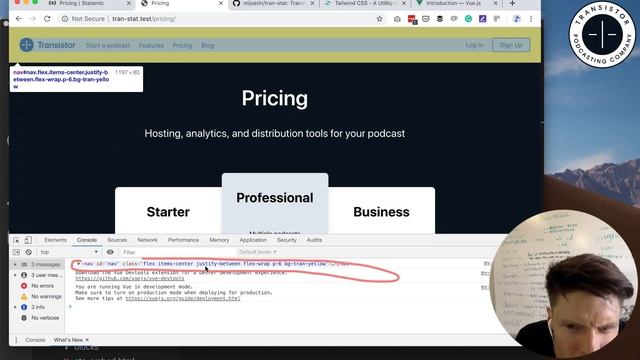Viewport: 640px width, 360px height.
Task: Click the green Grammarly extension icon
Action: (468, 19)
